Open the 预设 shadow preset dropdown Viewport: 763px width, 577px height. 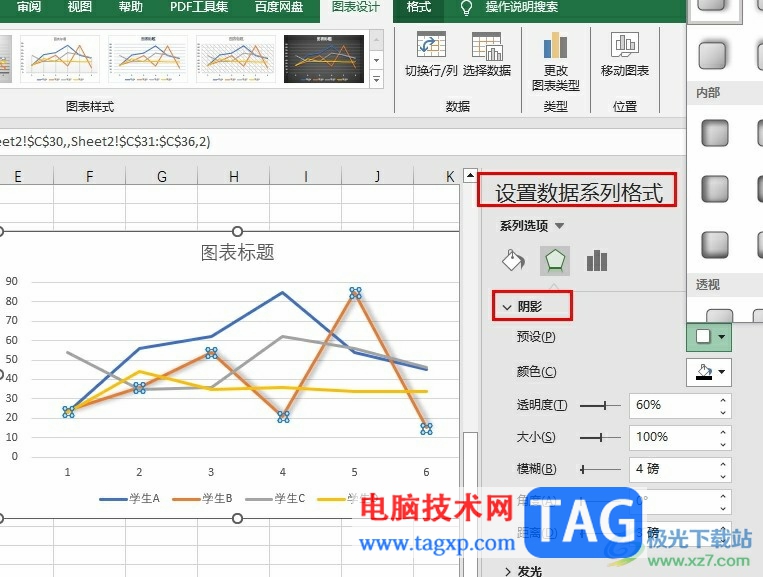point(709,337)
